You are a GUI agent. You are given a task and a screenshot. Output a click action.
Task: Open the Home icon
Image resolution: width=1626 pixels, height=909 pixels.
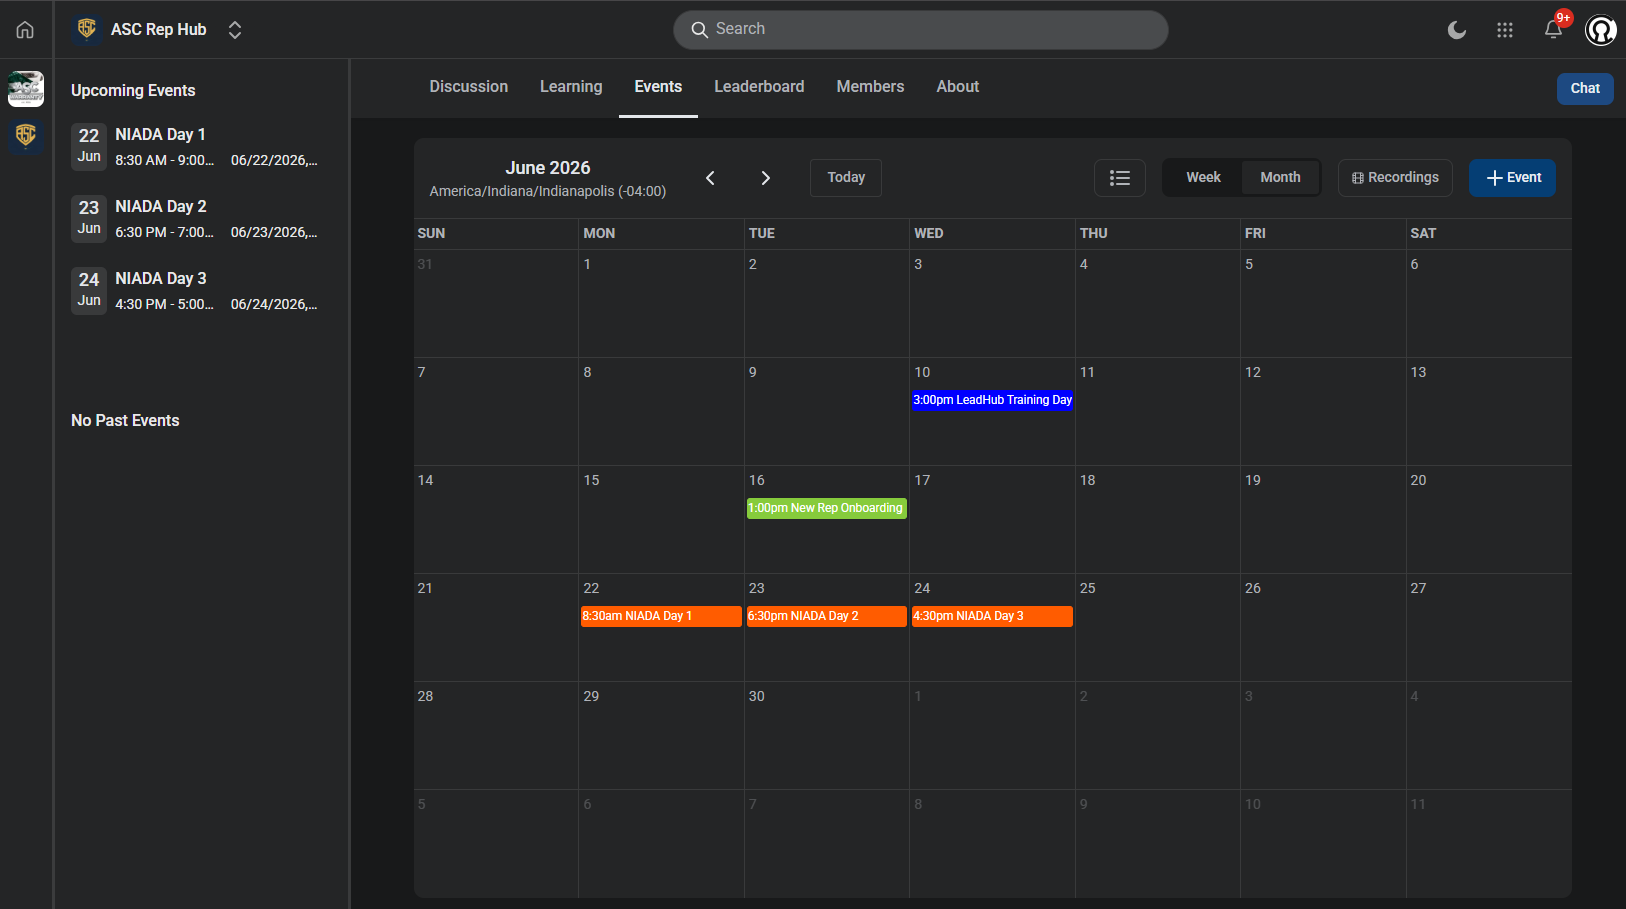(25, 30)
